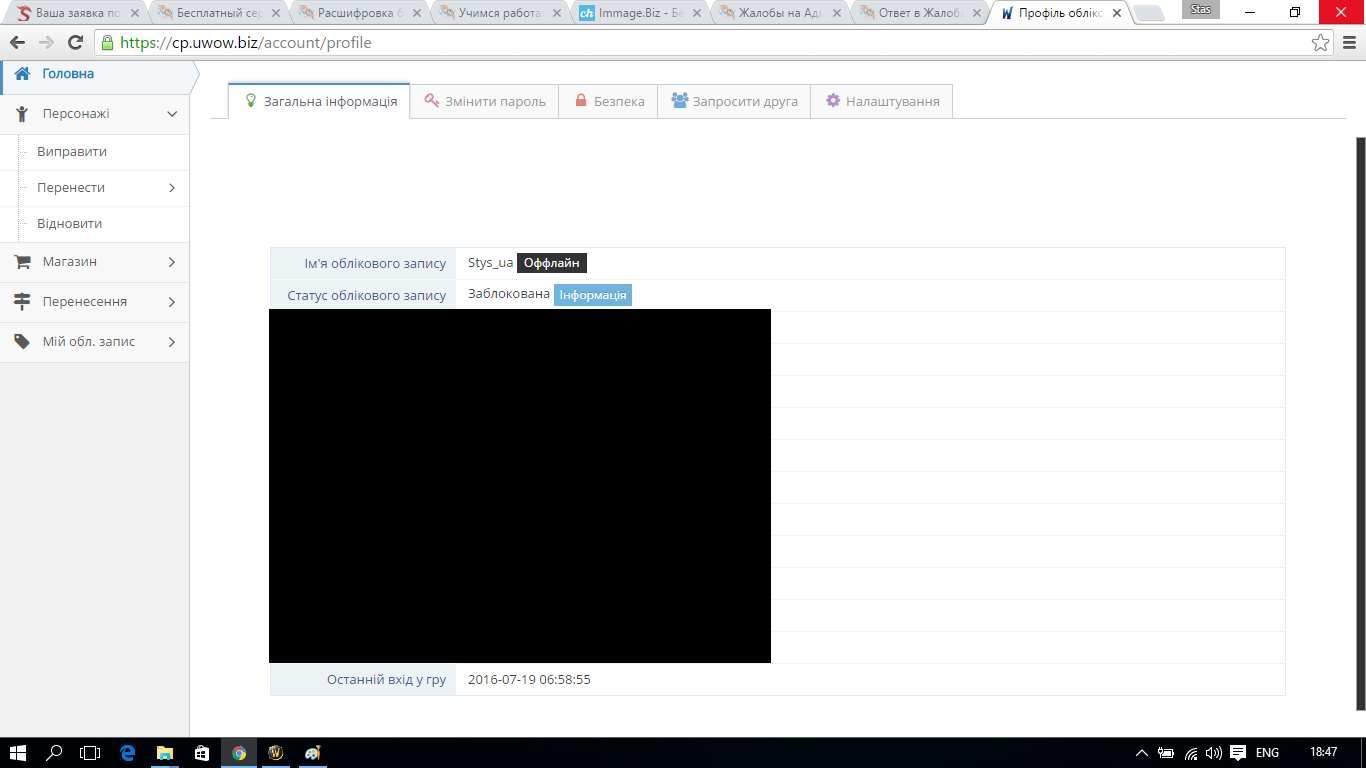Click the tag icon beside Мій обл. запис
The height and width of the screenshot is (768, 1366).
[22, 342]
